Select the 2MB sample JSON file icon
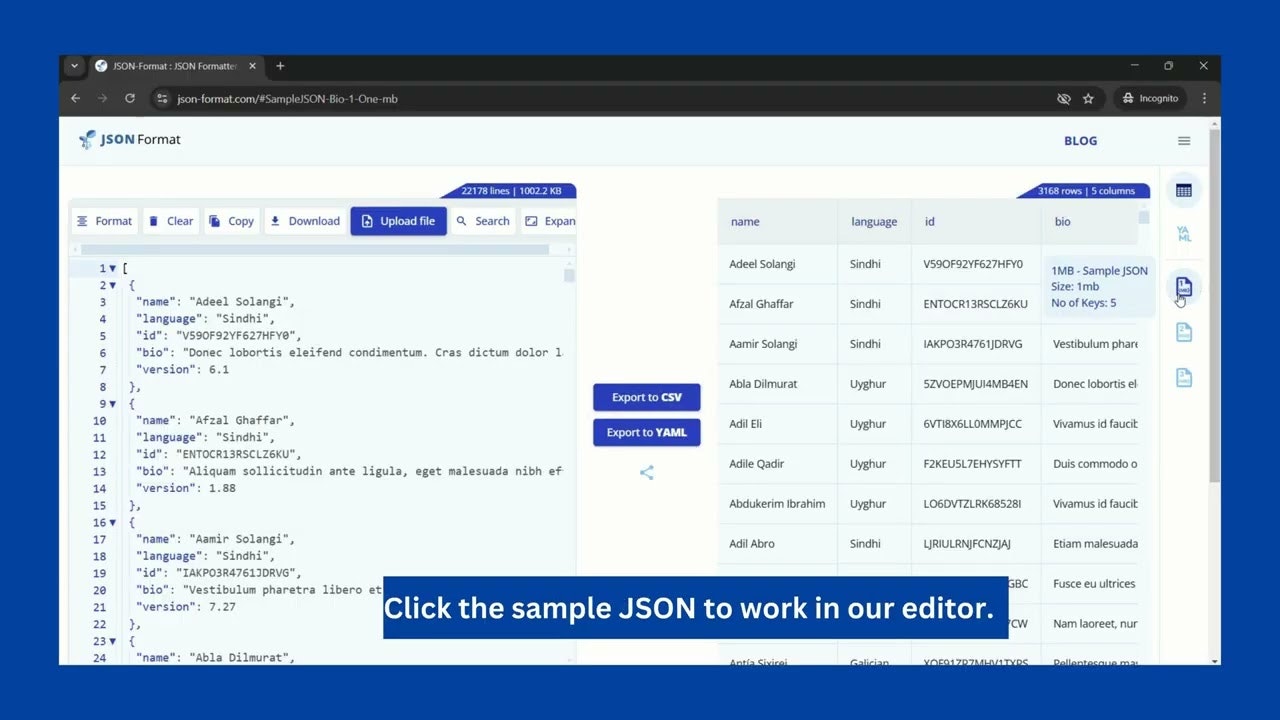The height and width of the screenshot is (720, 1280). (1184, 332)
